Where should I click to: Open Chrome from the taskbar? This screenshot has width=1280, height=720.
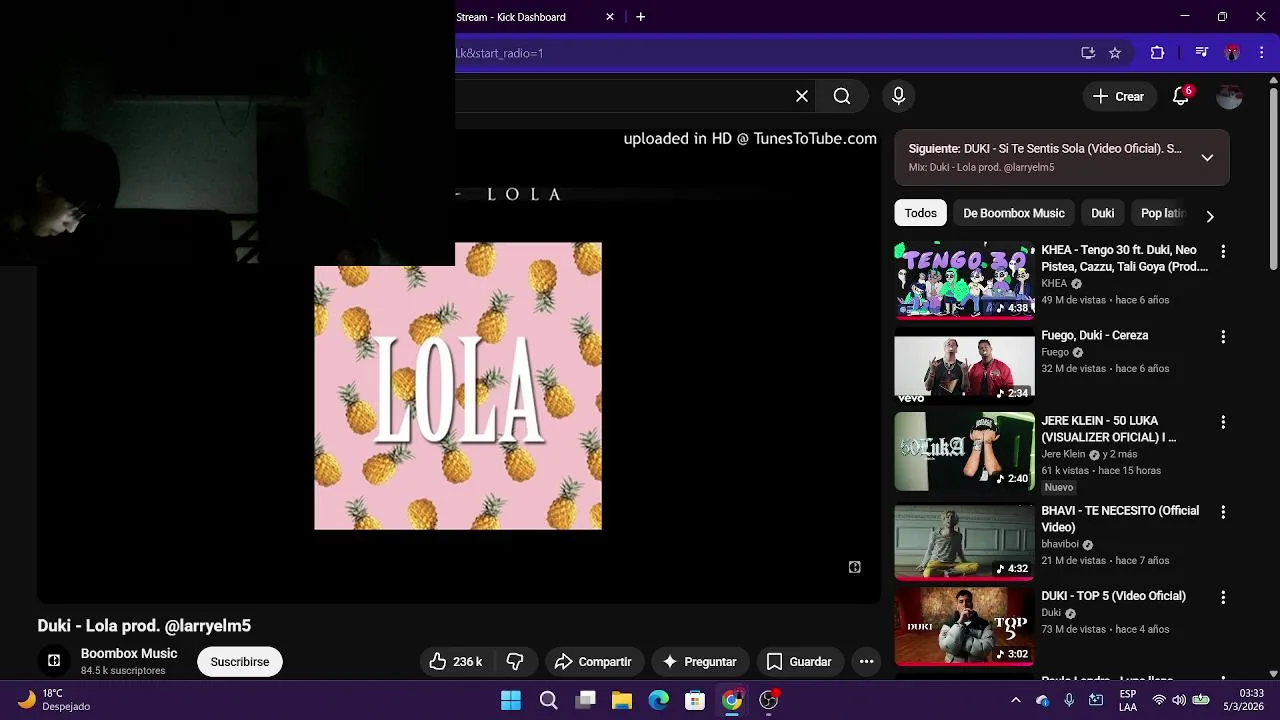(x=732, y=700)
